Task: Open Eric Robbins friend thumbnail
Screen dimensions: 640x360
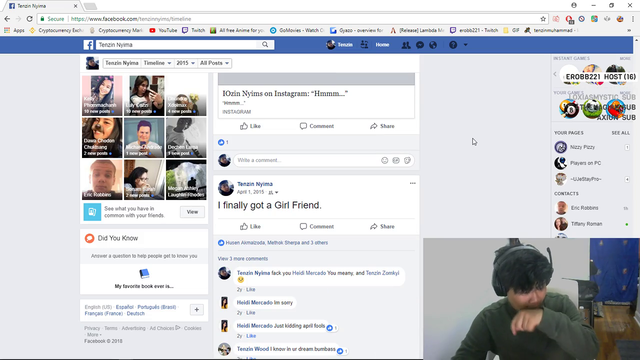Action: click(x=102, y=180)
